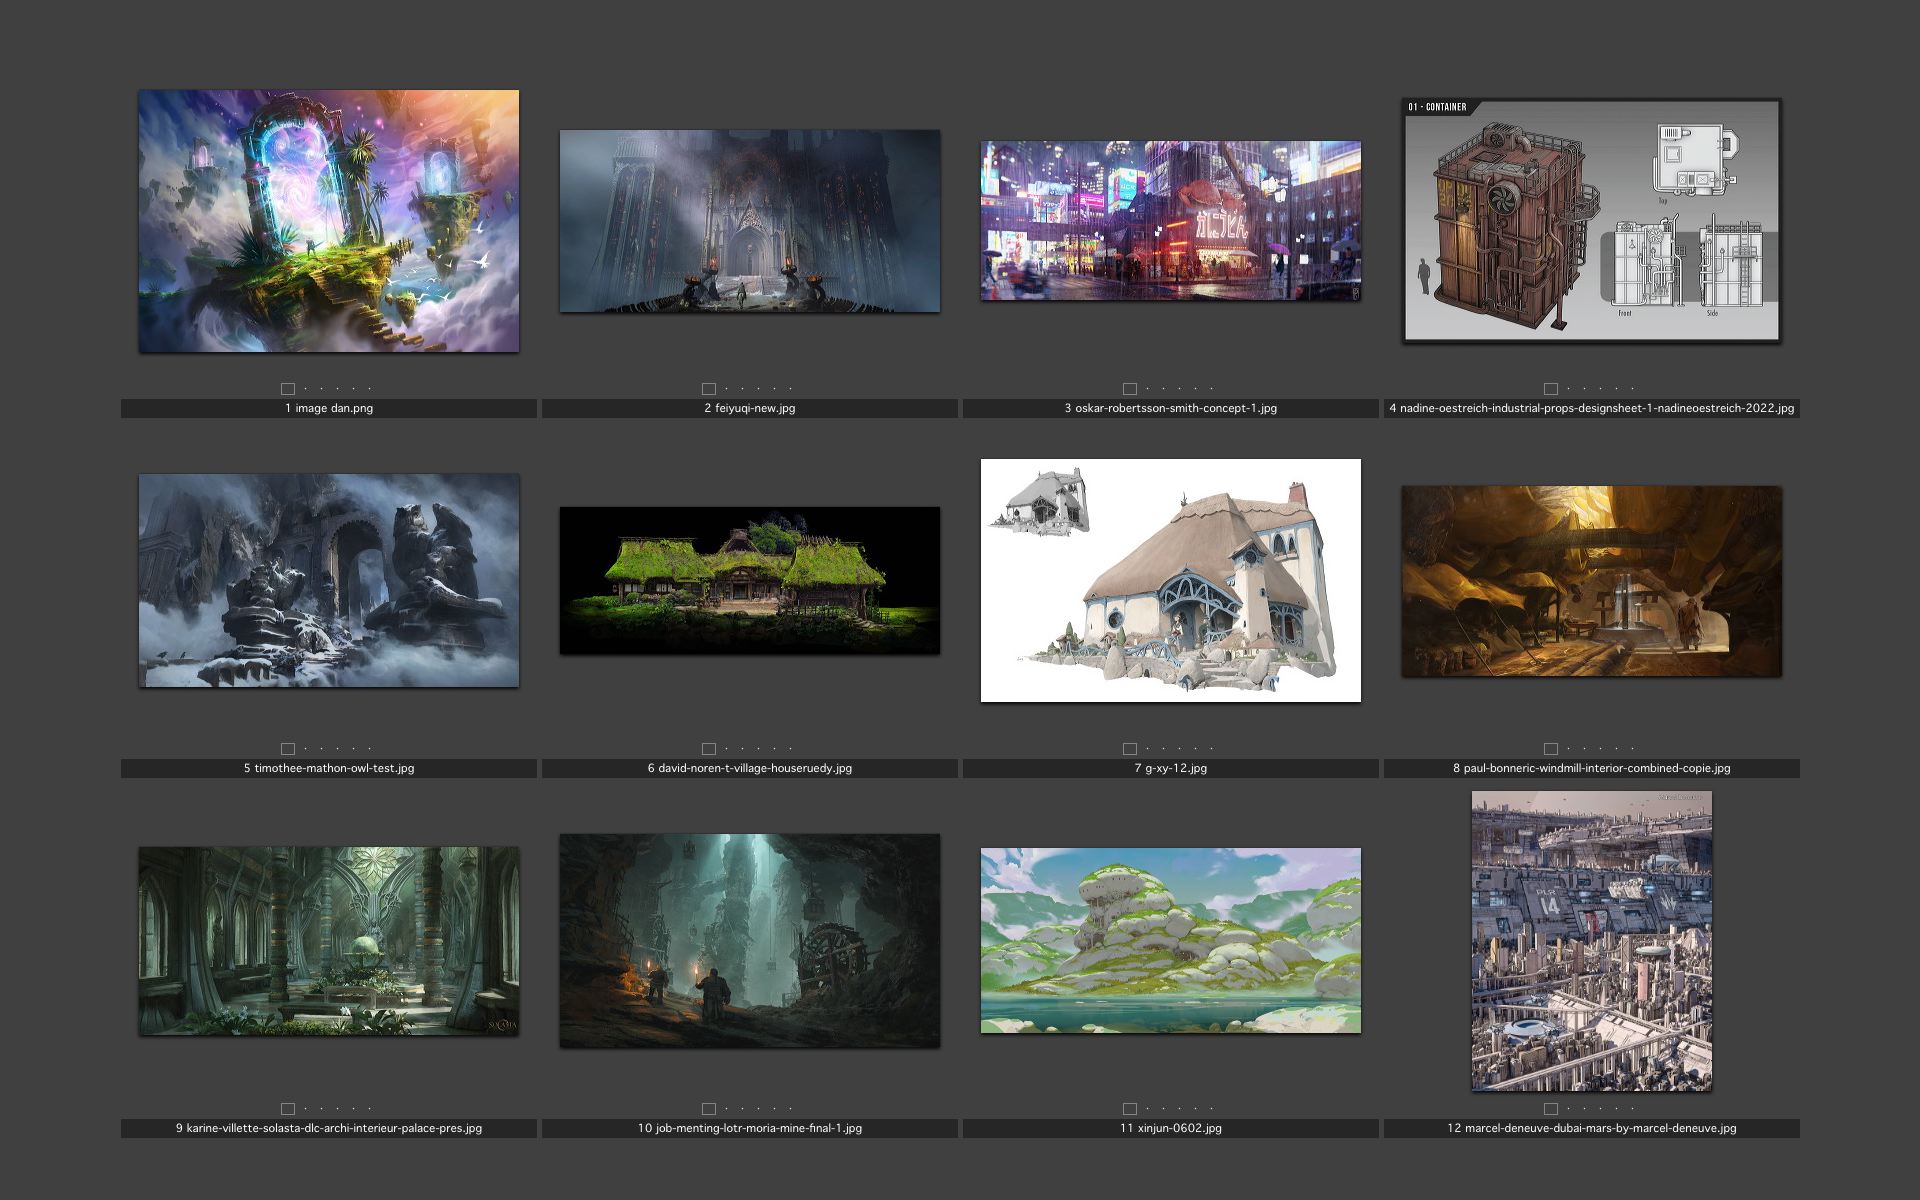The width and height of the screenshot is (1920, 1200).
Task: Click the filename '3 oskar-robertsson-smith-concept-1.jpg'
Action: coord(1171,408)
